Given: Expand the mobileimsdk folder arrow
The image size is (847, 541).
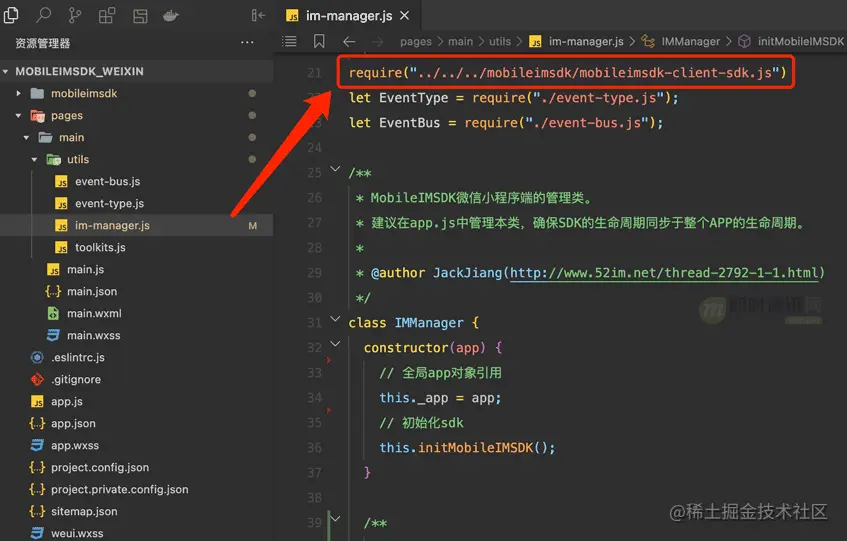Looking at the screenshot, I should [18, 93].
